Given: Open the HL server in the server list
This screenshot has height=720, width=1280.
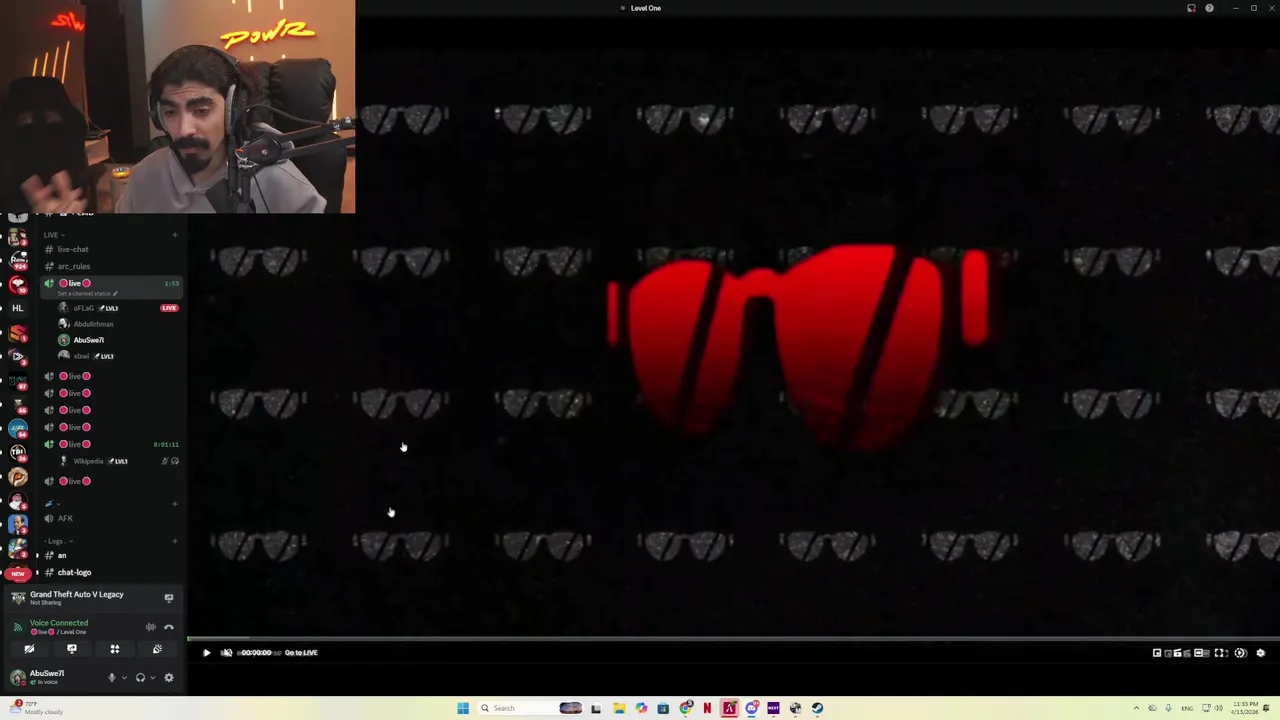Looking at the screenshot, I should coord(17,308).
